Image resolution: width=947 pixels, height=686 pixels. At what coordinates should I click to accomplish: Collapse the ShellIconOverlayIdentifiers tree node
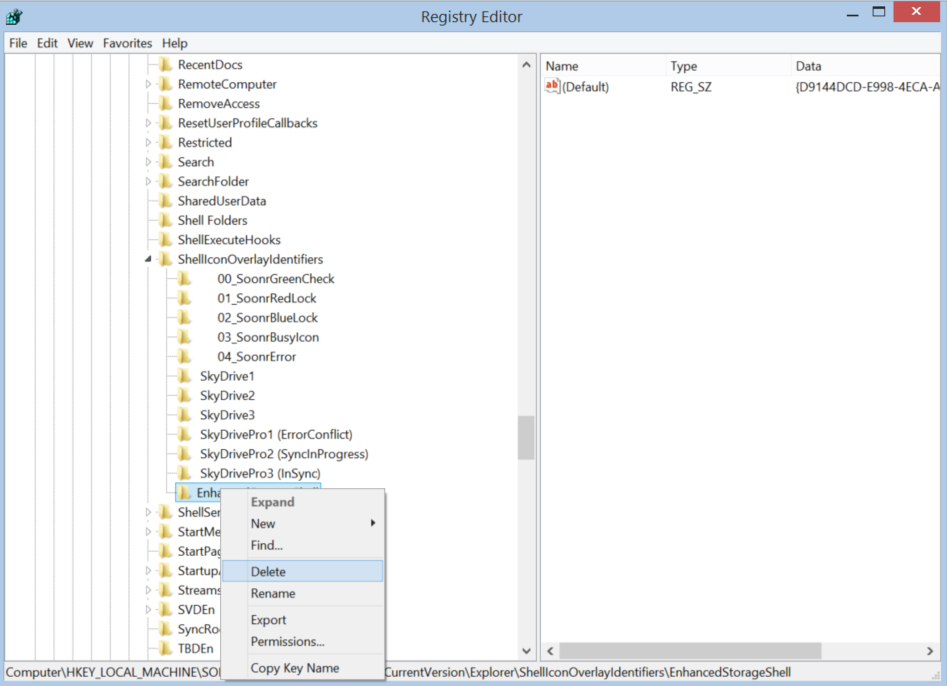click(149, 260)
